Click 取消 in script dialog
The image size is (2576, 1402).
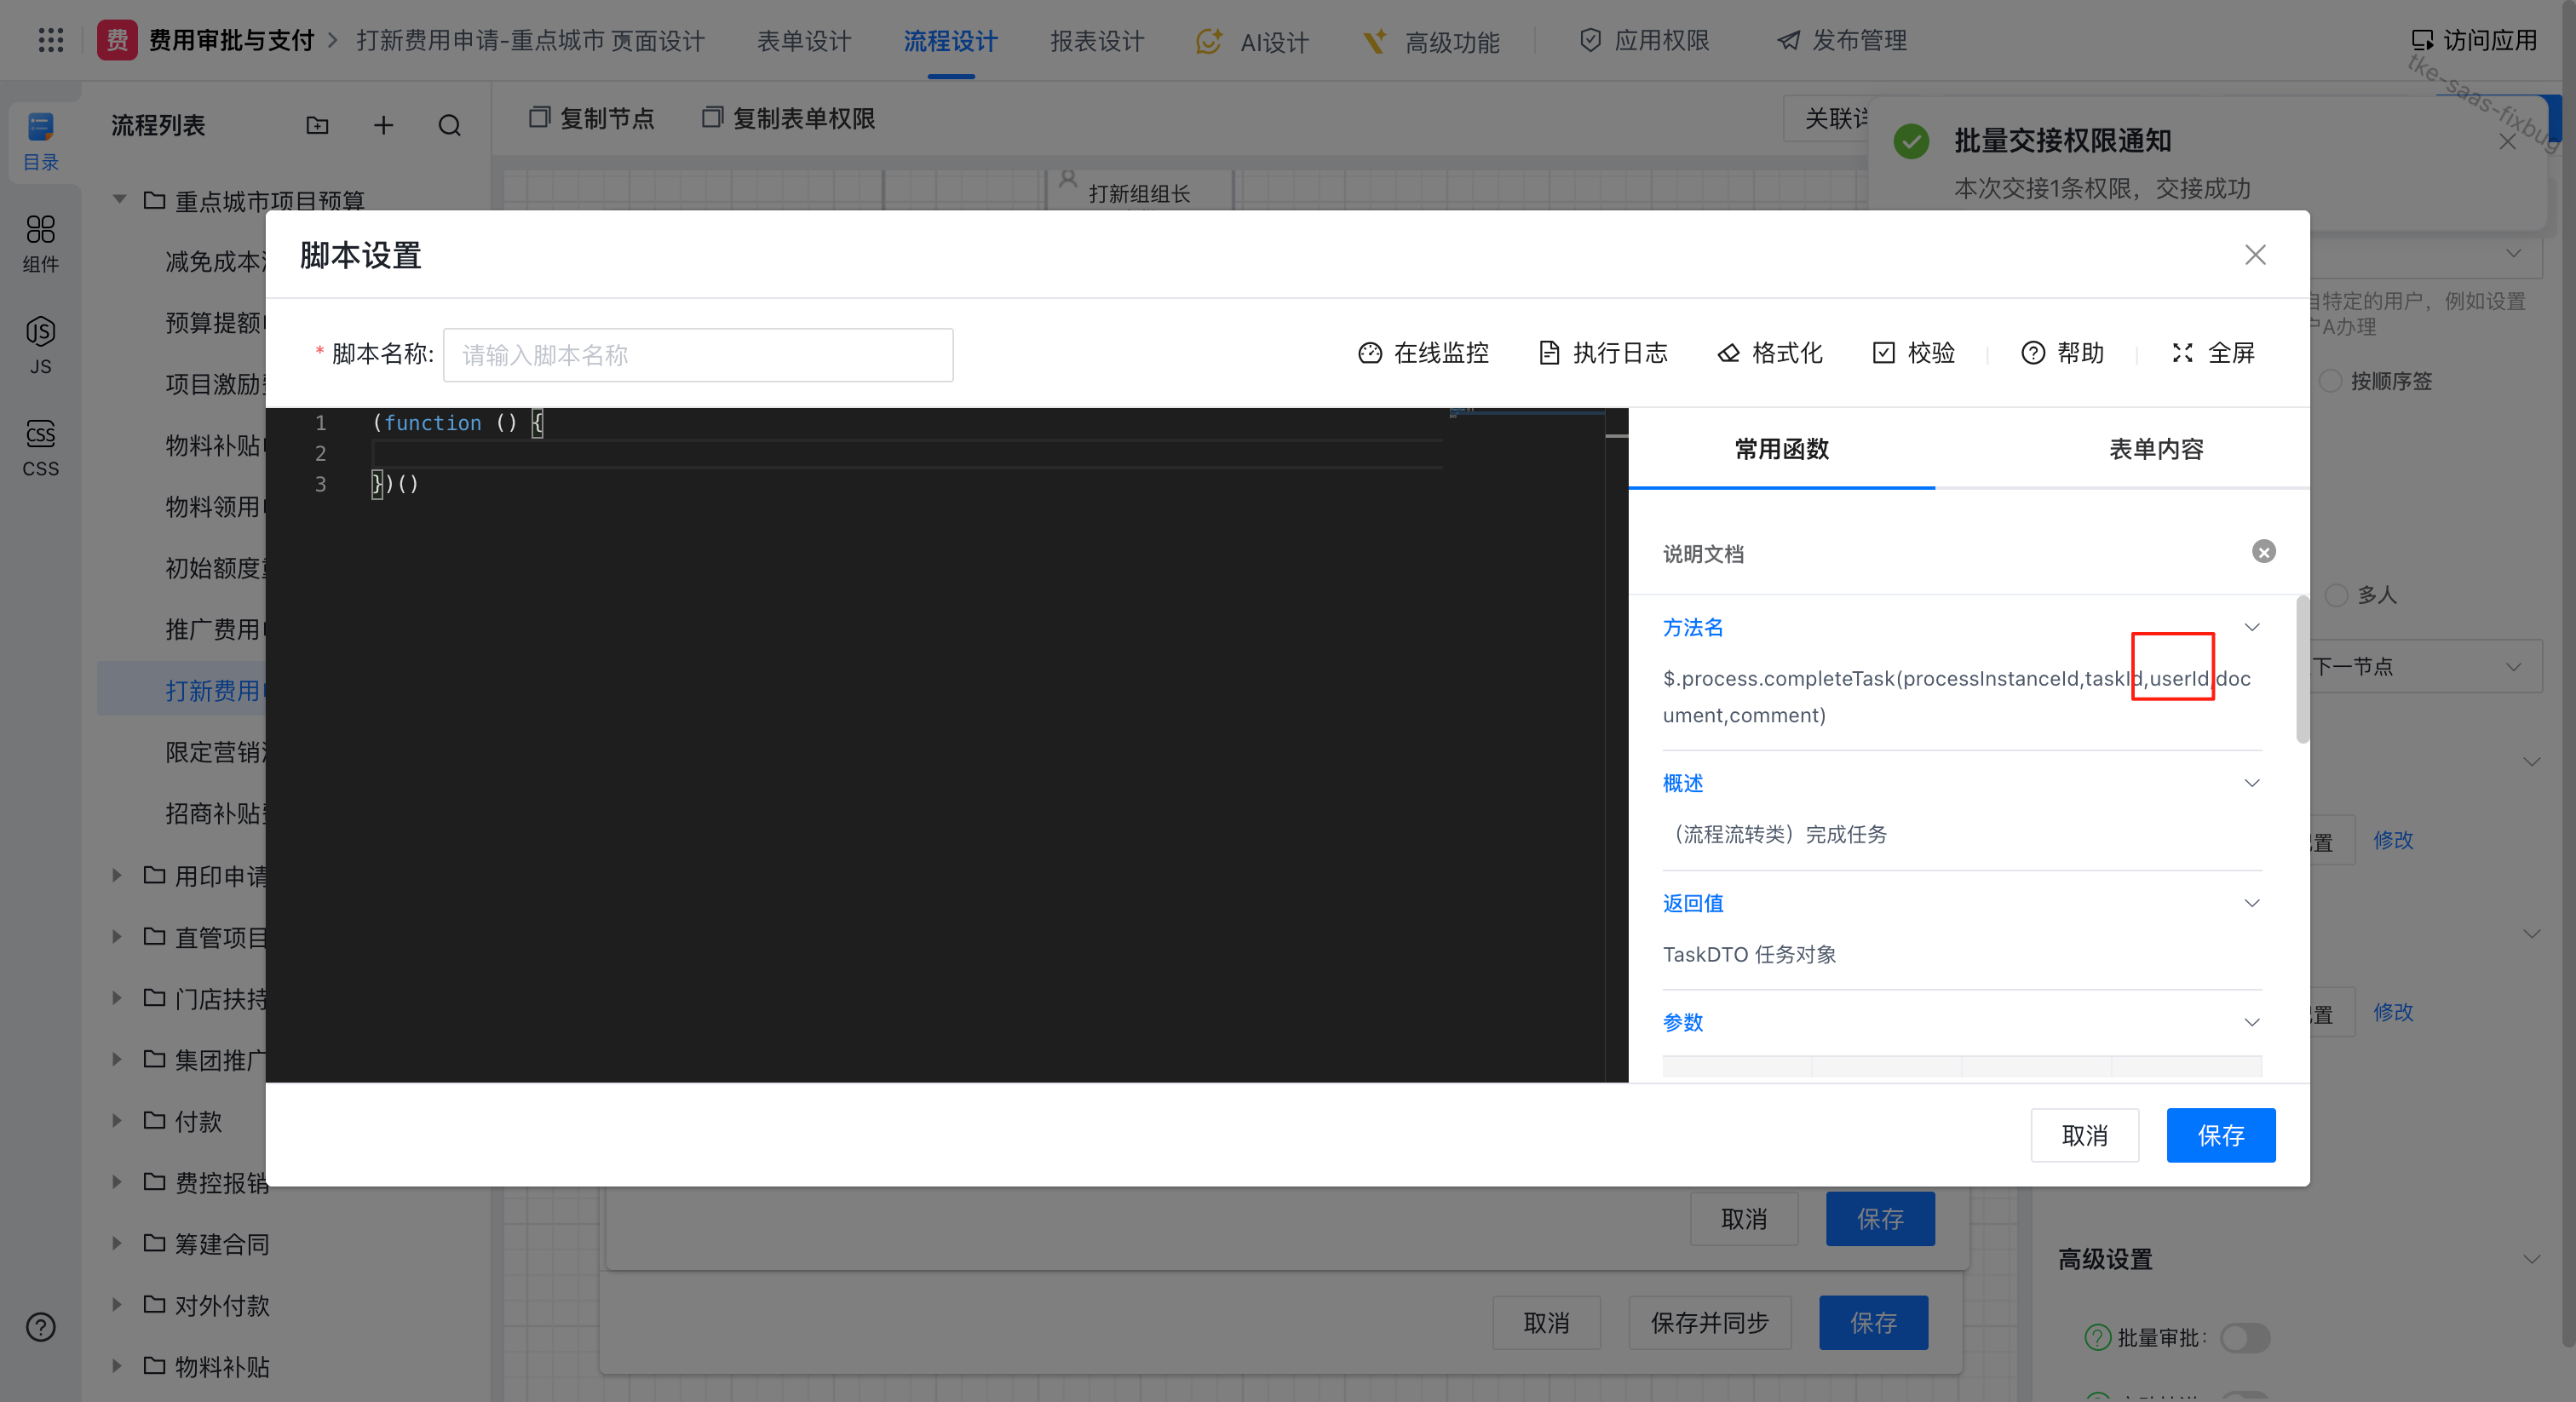2084,1135
